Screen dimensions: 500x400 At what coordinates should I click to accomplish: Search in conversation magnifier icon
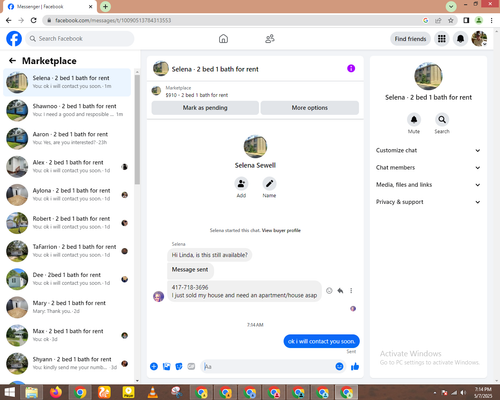442,120
